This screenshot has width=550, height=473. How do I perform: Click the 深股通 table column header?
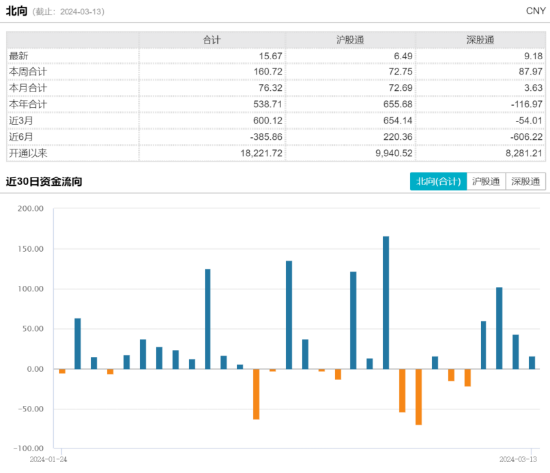[x=480, y=40]
